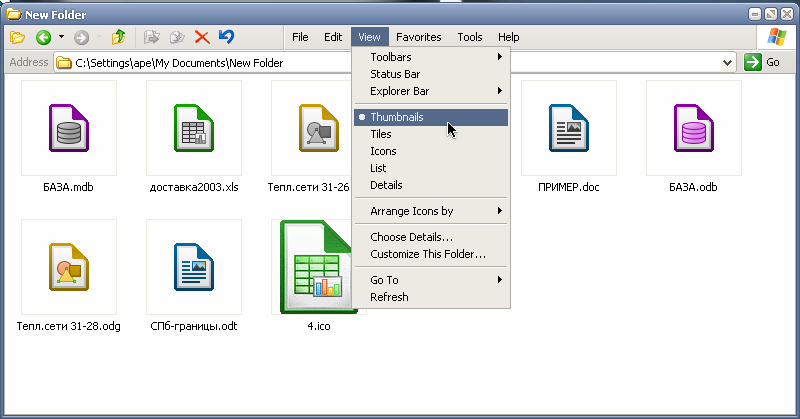
Task: Select the ПРИМЕР.doc document icon
Action: coord(568,130)
